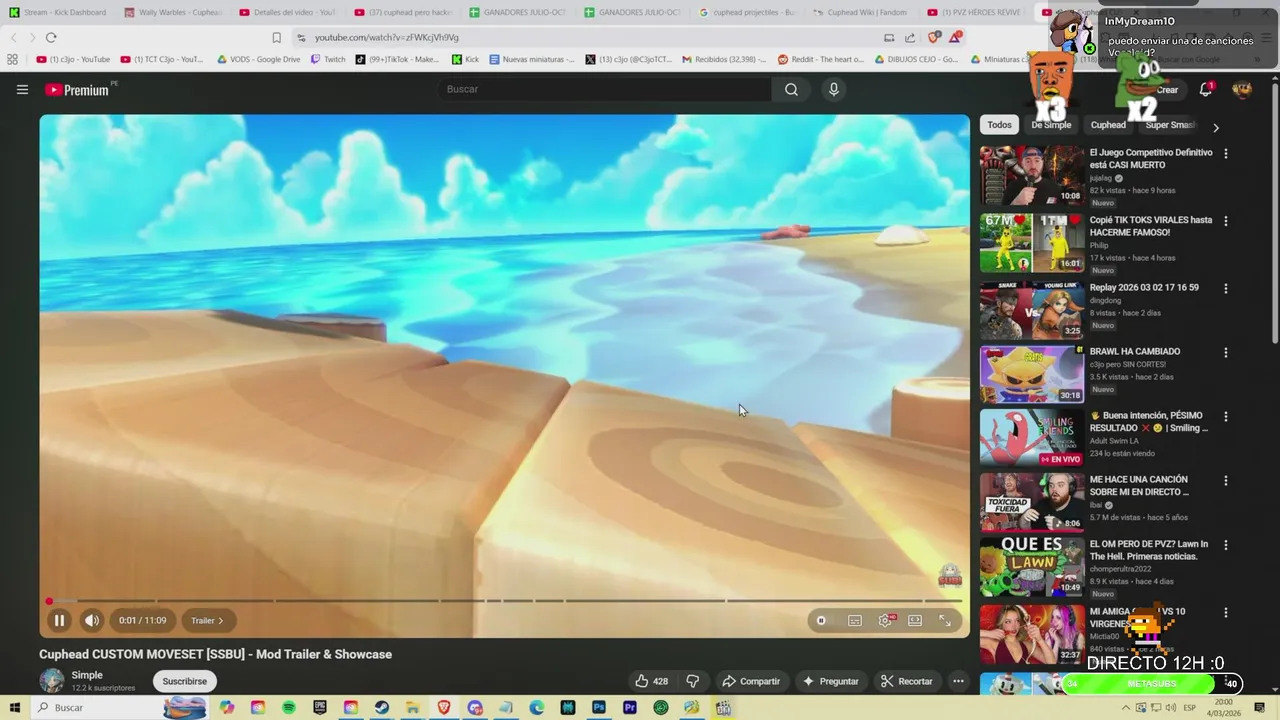Open the account avatar menu
This screenshot has height=720, width=1280.
[1242, 90]
